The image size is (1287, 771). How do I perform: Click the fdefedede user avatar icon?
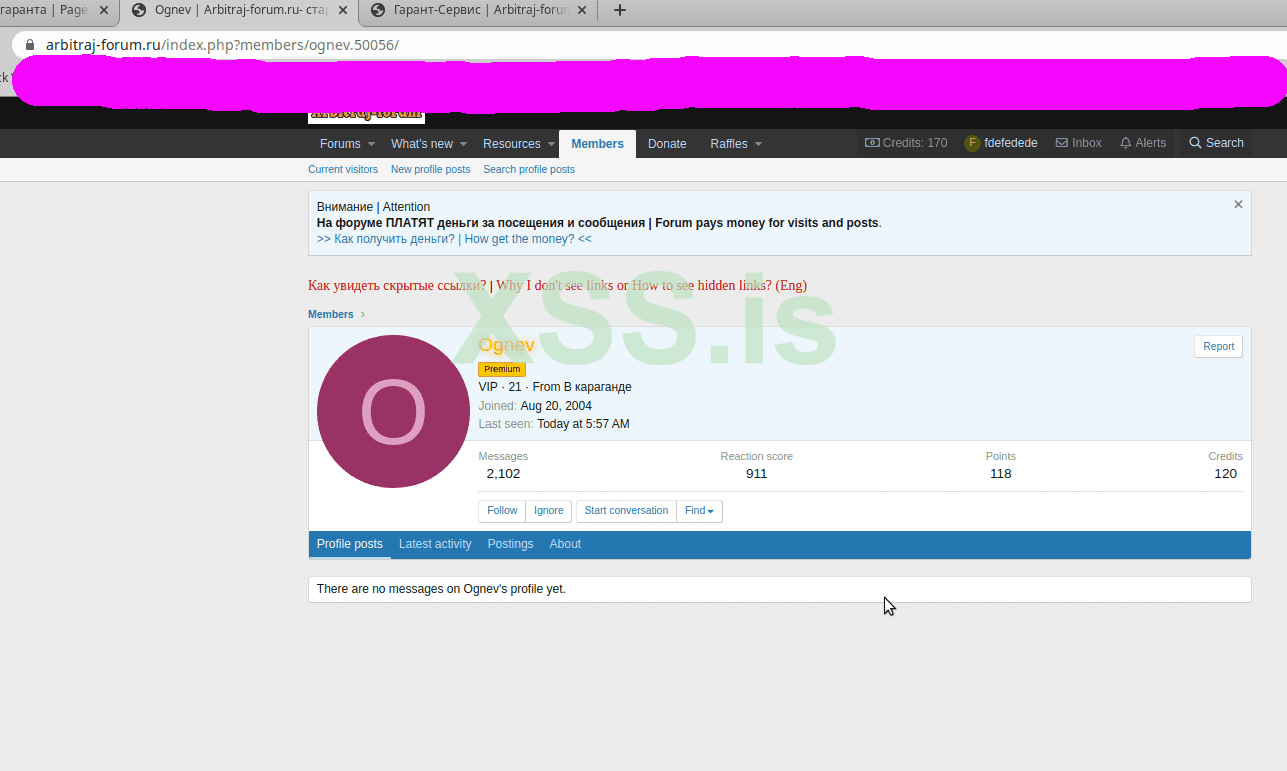[x=972, y=143]
